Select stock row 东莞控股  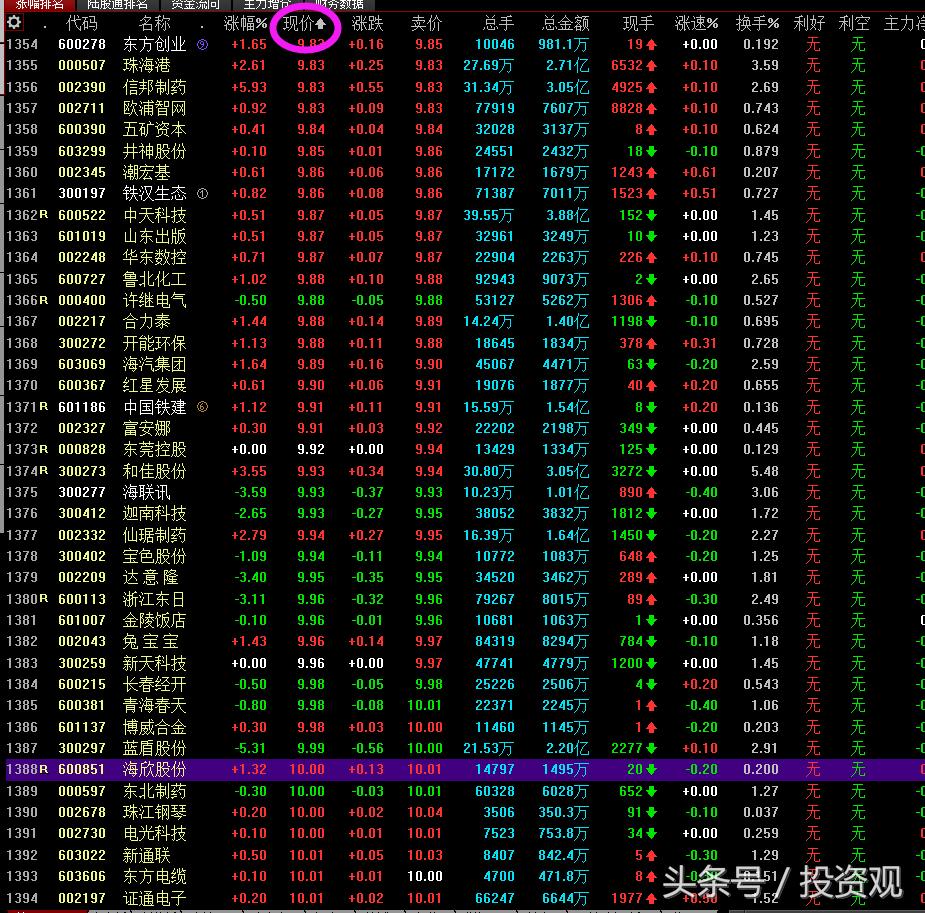coord(465,449)
